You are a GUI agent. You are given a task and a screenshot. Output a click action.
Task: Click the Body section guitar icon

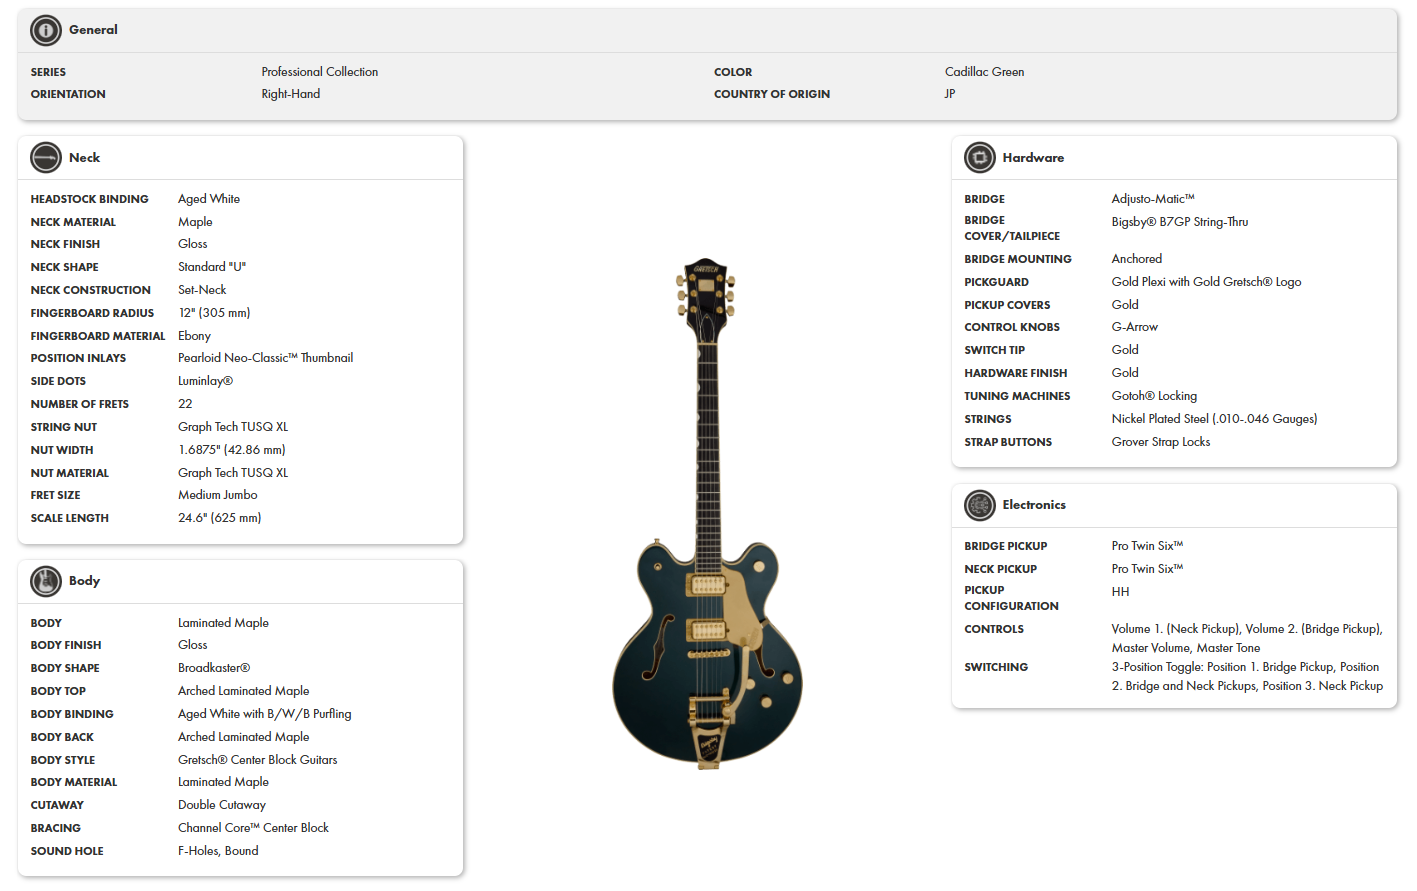[x=46, y=581]
